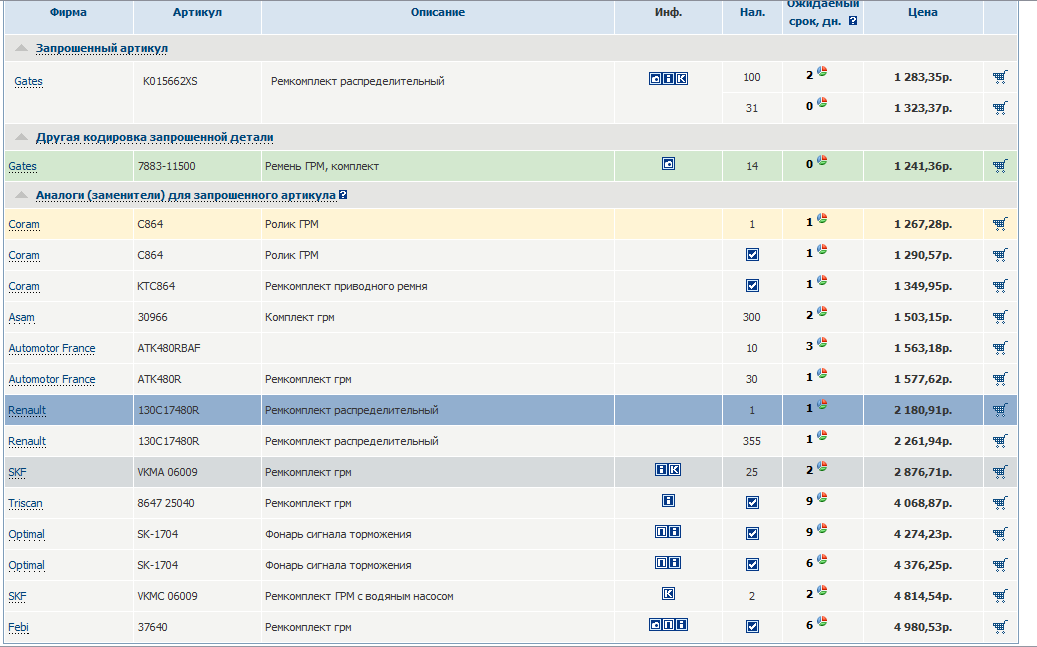Toggle availability checkbox for Coram KTC864
The width and height of the screenshot is (1037, 647).
point(752,286)
